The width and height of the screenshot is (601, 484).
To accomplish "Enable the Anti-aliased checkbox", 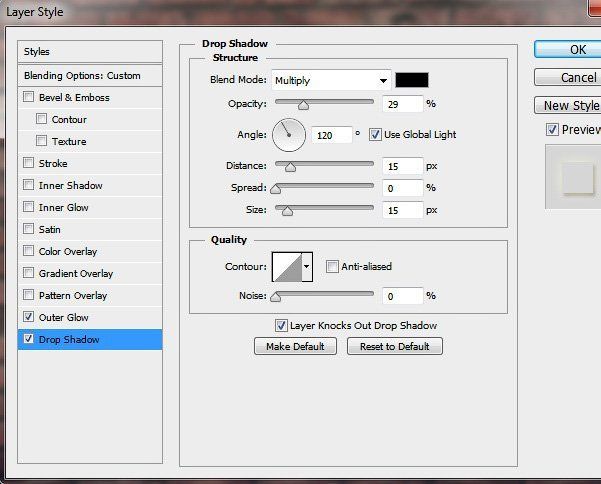I will point(332,266).
